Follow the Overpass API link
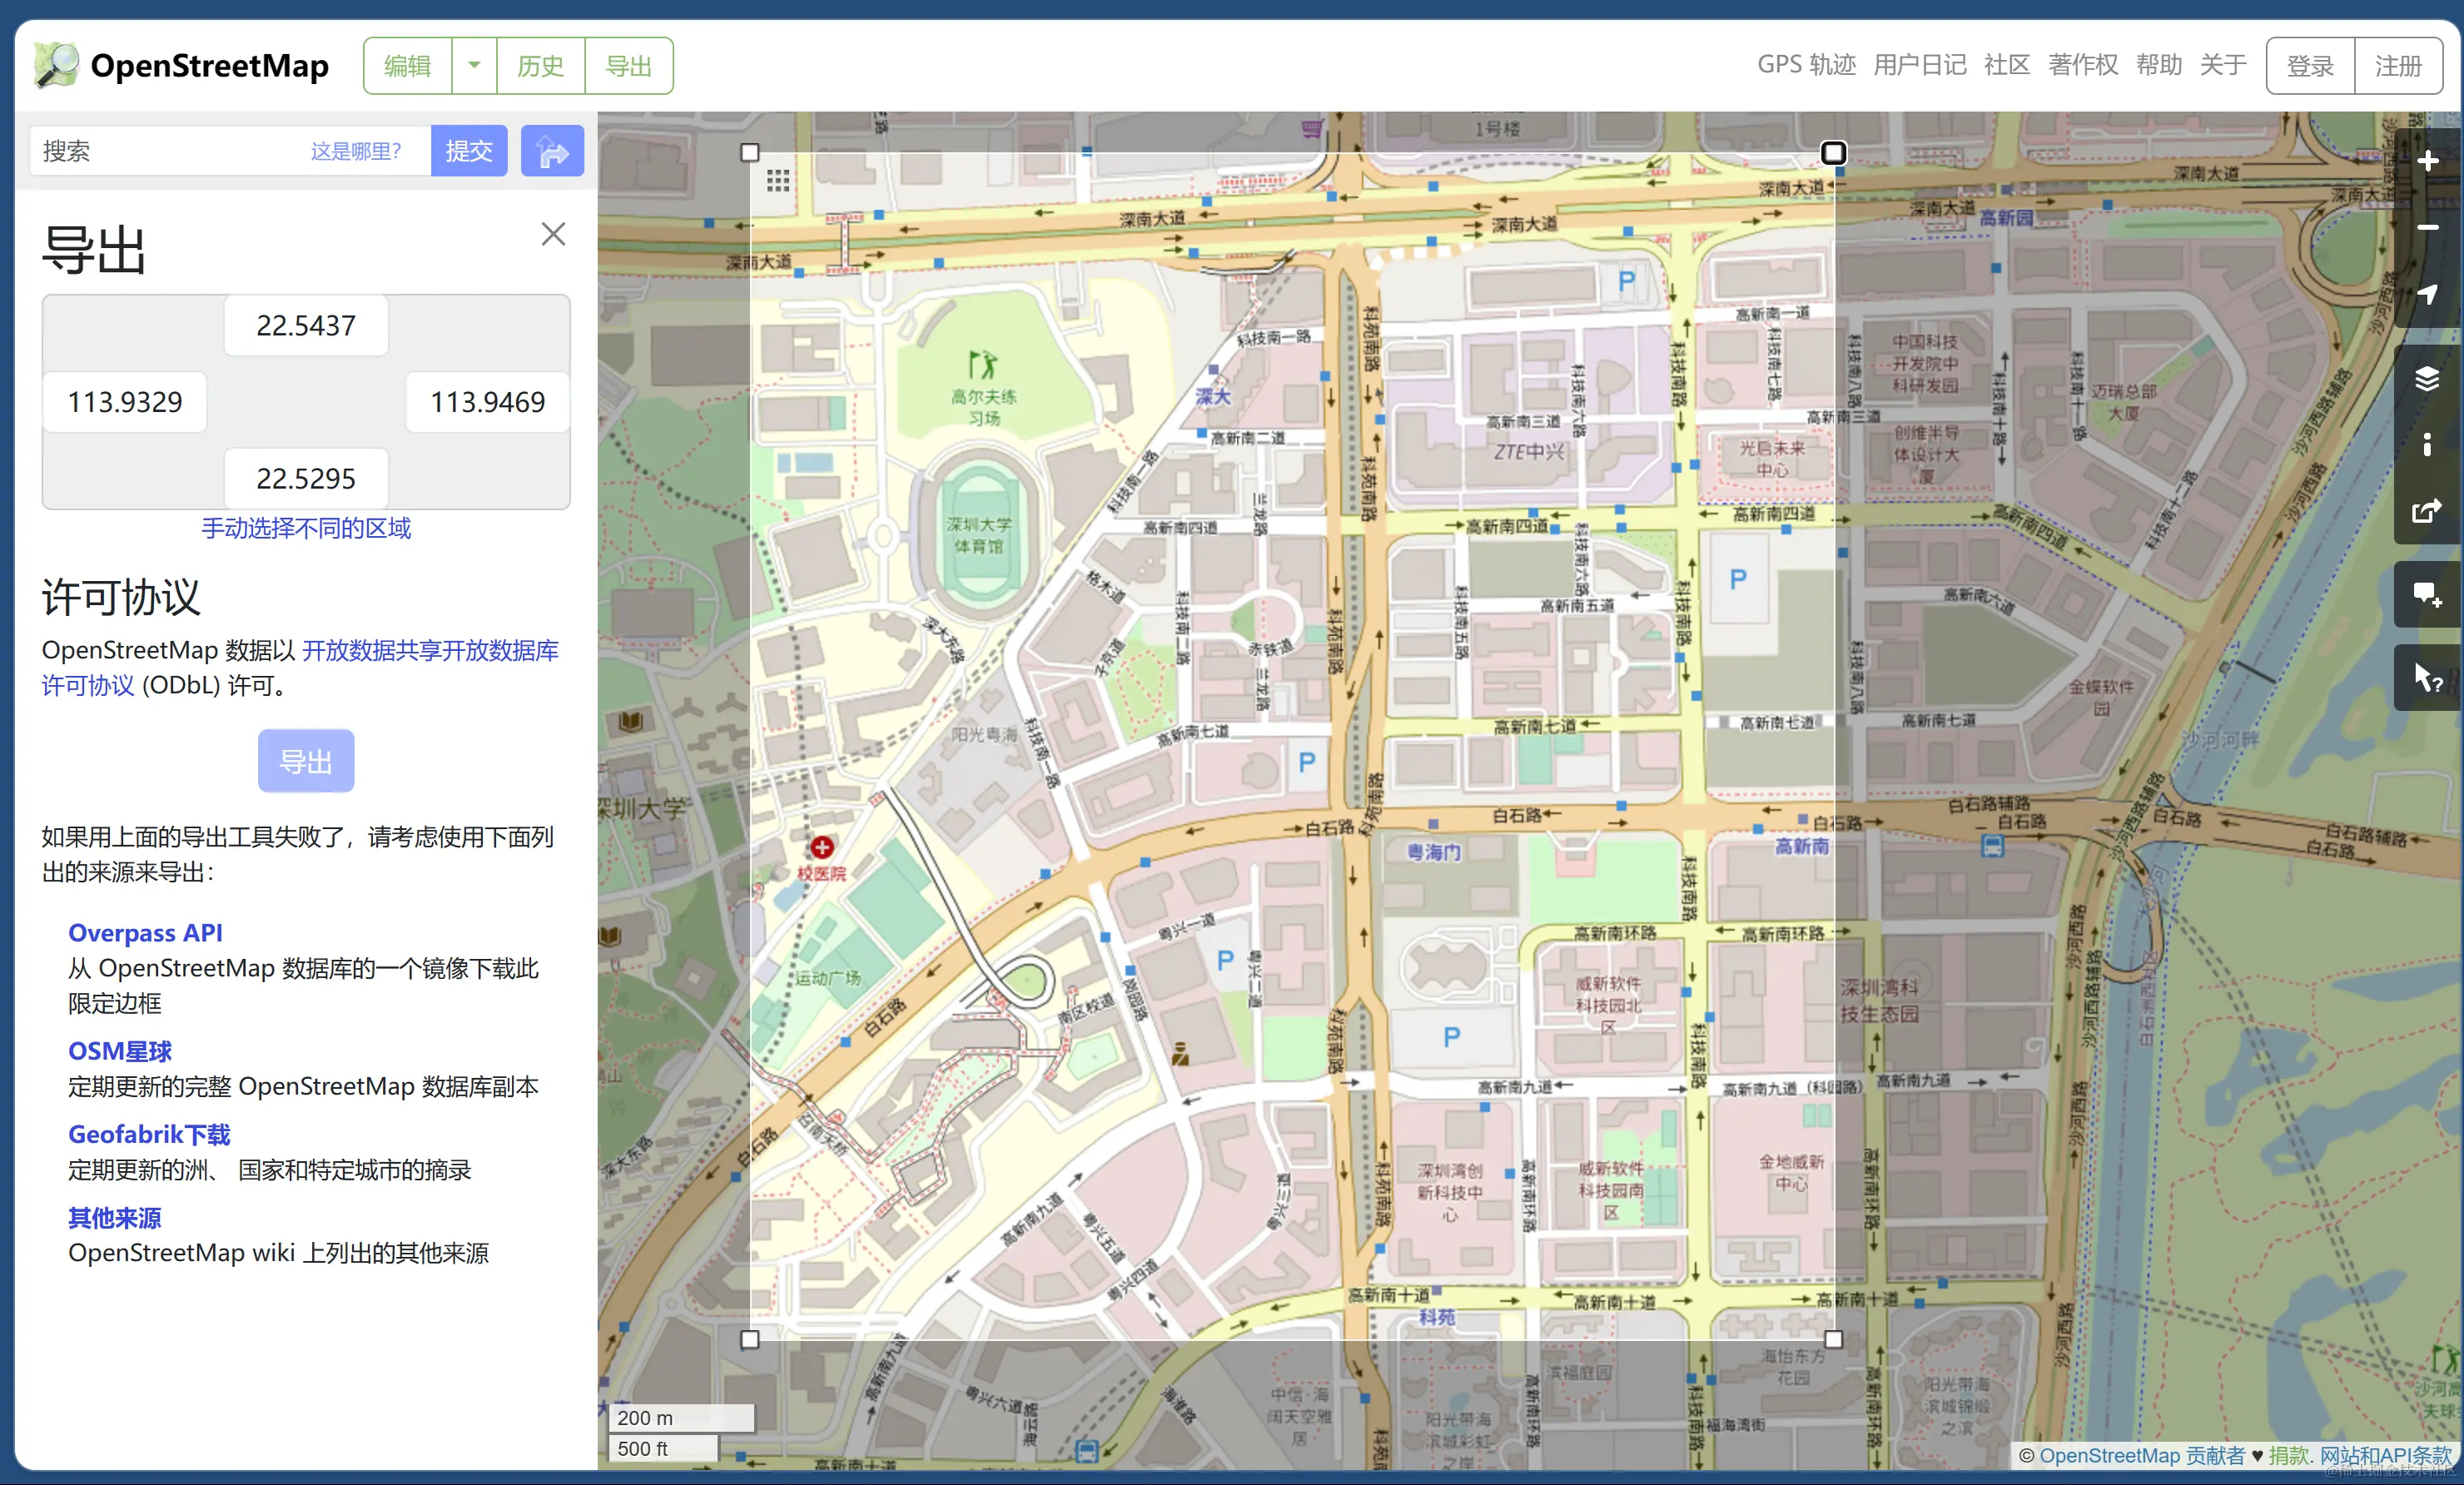The image size is (2464, 1485). pyautogui.click(x=145, y=932)
